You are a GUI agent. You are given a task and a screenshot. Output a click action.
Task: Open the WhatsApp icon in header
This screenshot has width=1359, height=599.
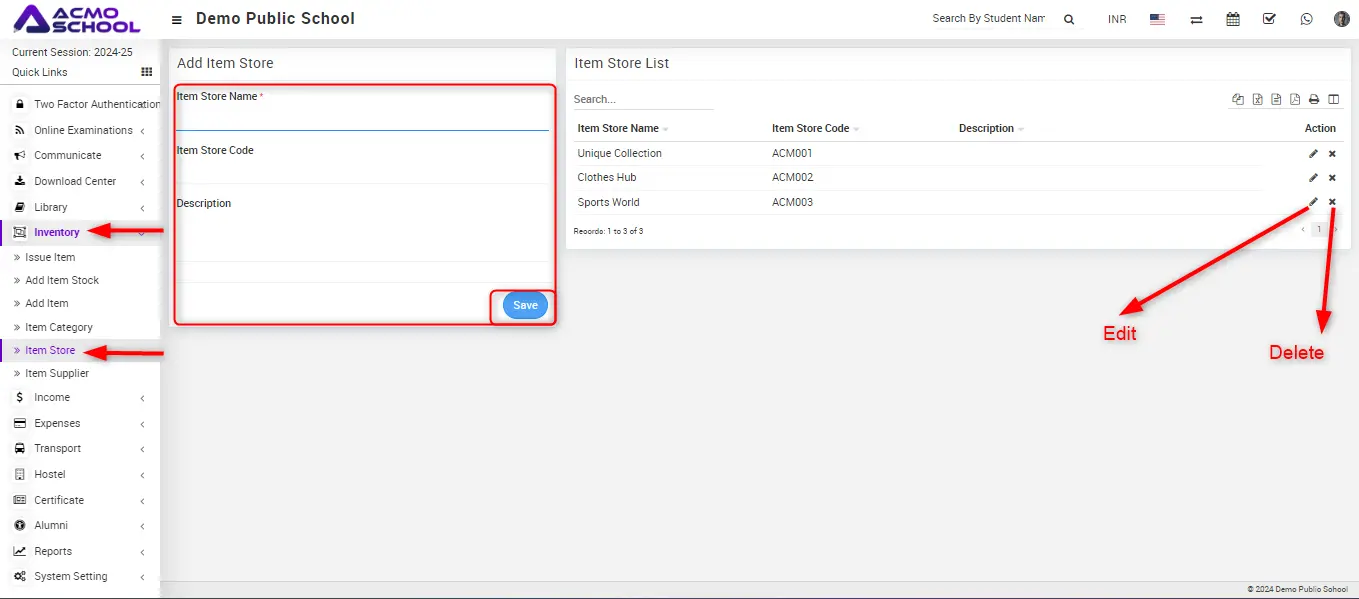pyautogui.click(x=1306, y=19)
